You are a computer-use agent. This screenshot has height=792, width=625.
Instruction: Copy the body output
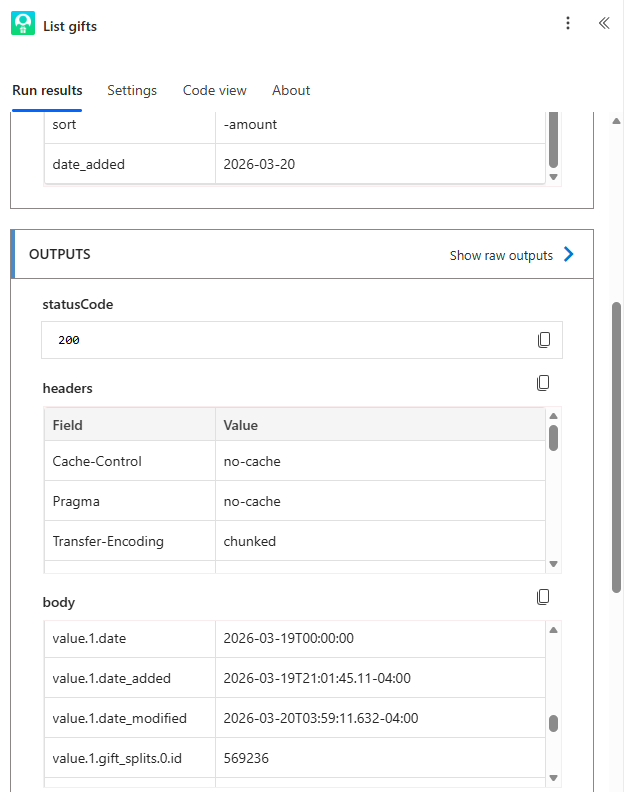543,597
